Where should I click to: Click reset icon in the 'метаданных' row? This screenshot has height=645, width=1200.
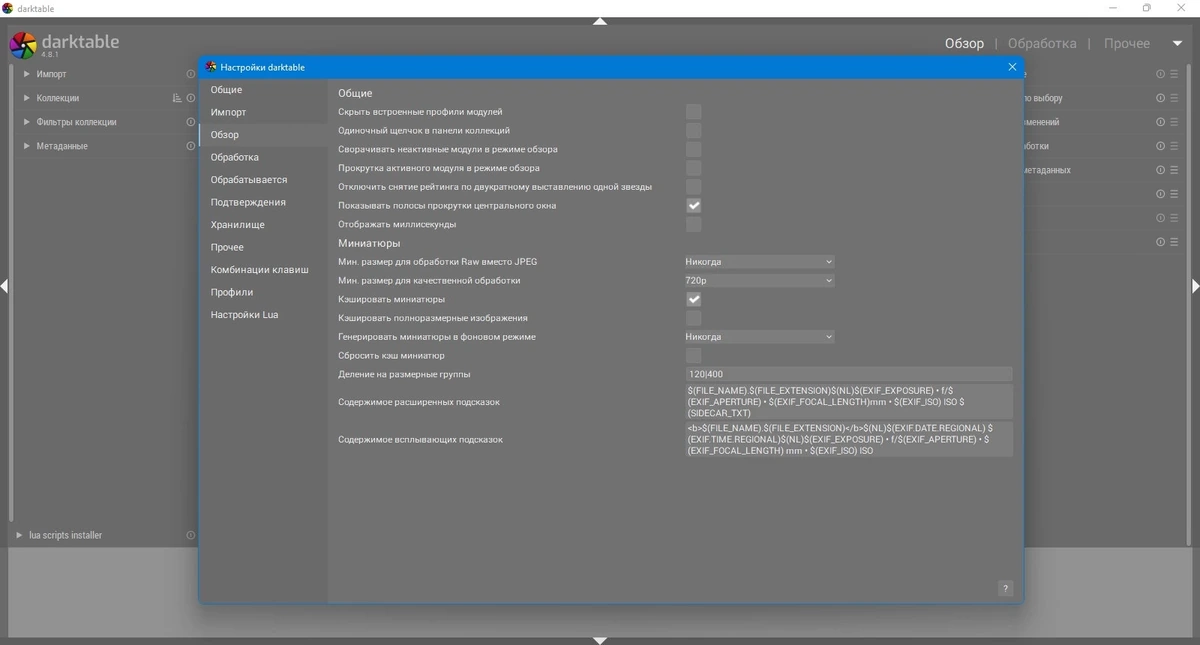[x=1161, y=170]
